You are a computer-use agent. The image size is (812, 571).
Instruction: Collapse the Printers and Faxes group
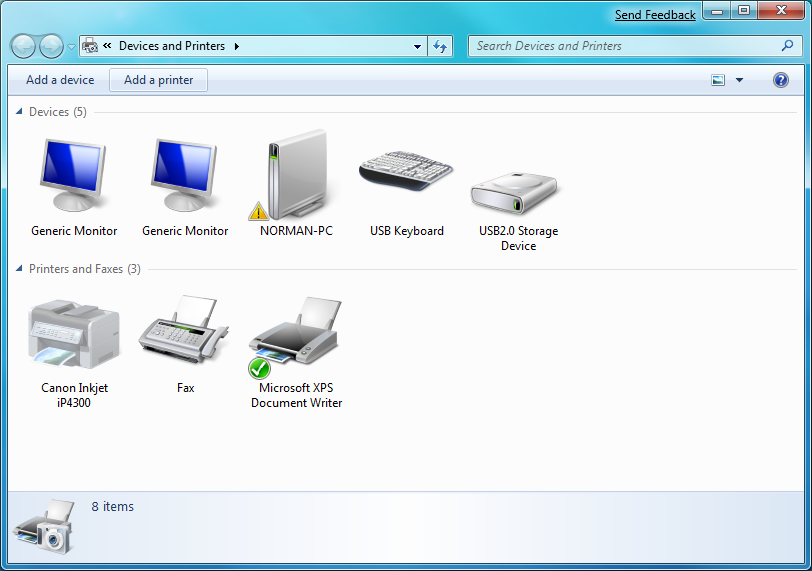[19, 269]
